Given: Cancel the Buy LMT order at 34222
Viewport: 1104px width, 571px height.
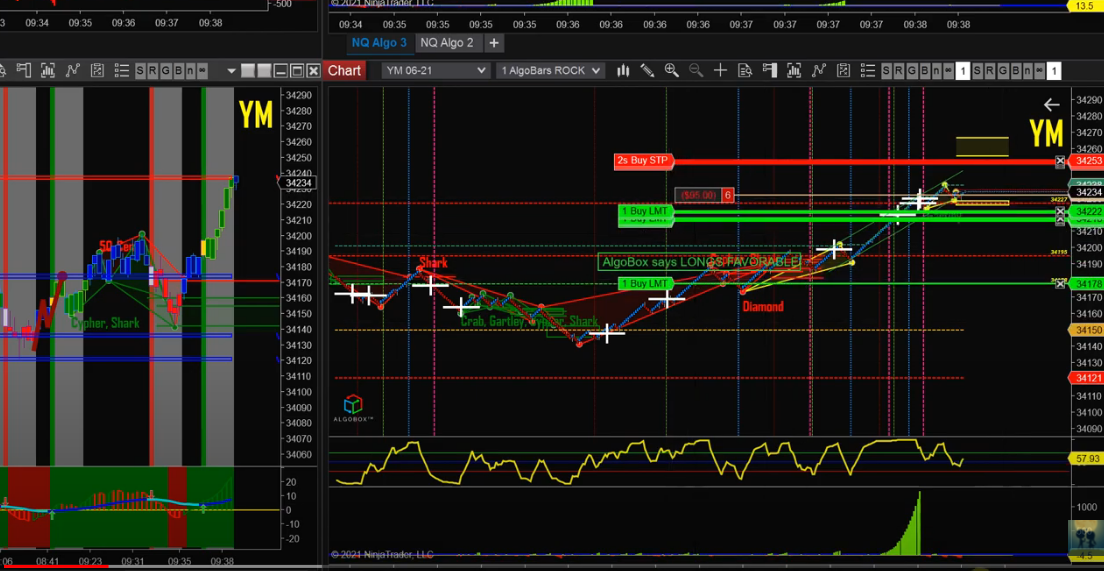Looking at the screenshot, I should [1060, 211].
